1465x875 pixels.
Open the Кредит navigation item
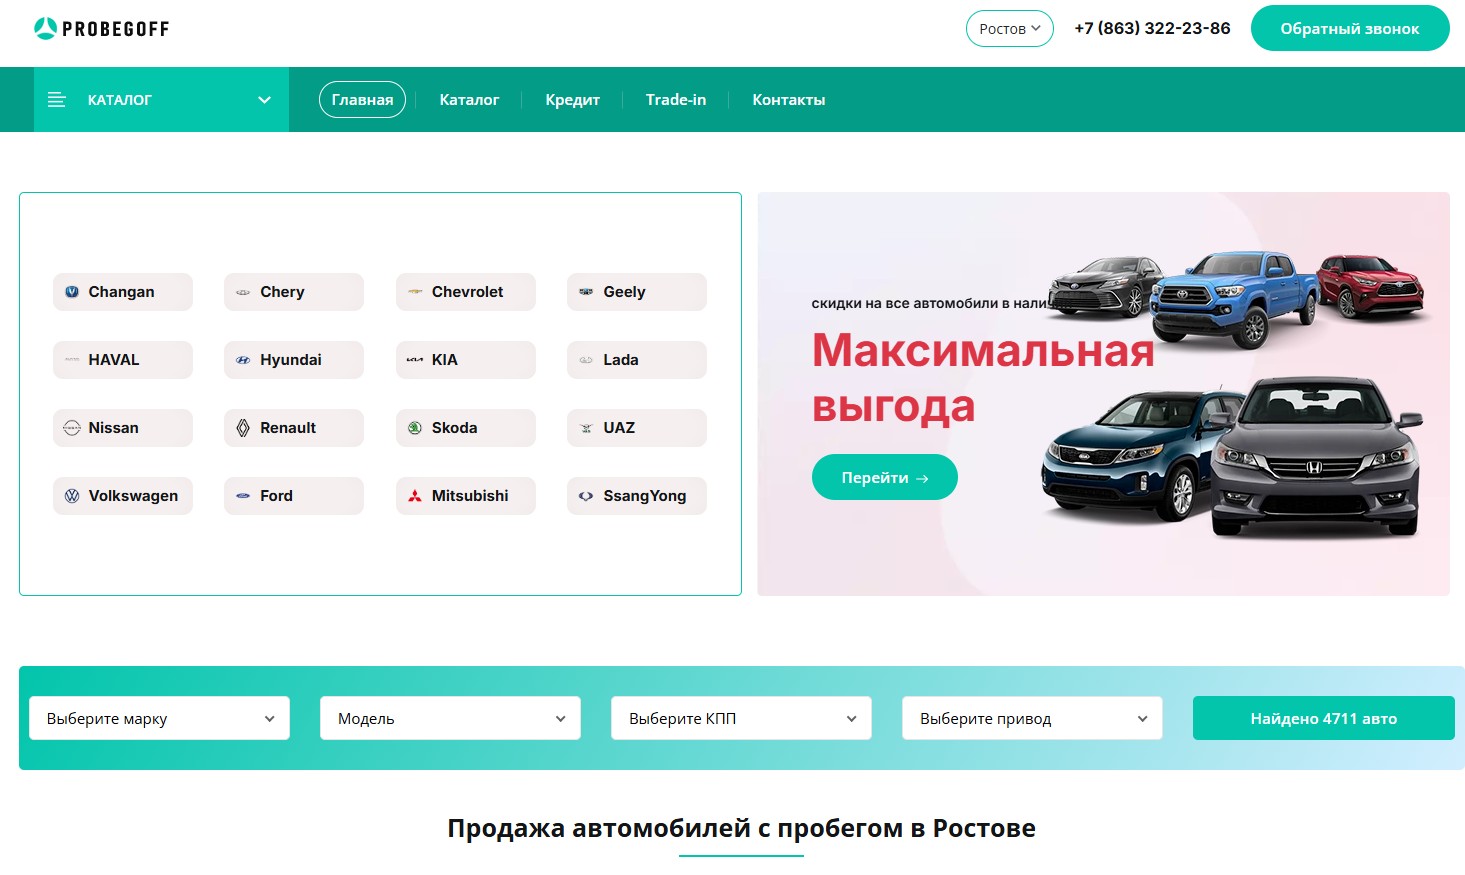pyautogui.click(x=572, y=100)
